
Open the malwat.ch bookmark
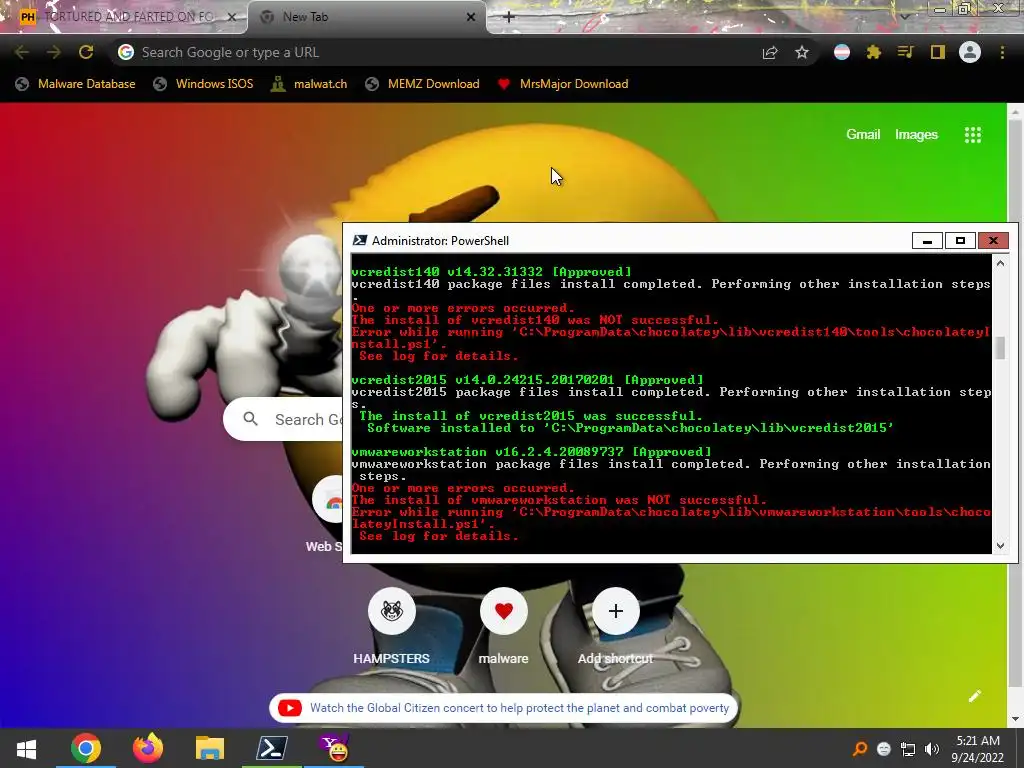tap(310, 84)
